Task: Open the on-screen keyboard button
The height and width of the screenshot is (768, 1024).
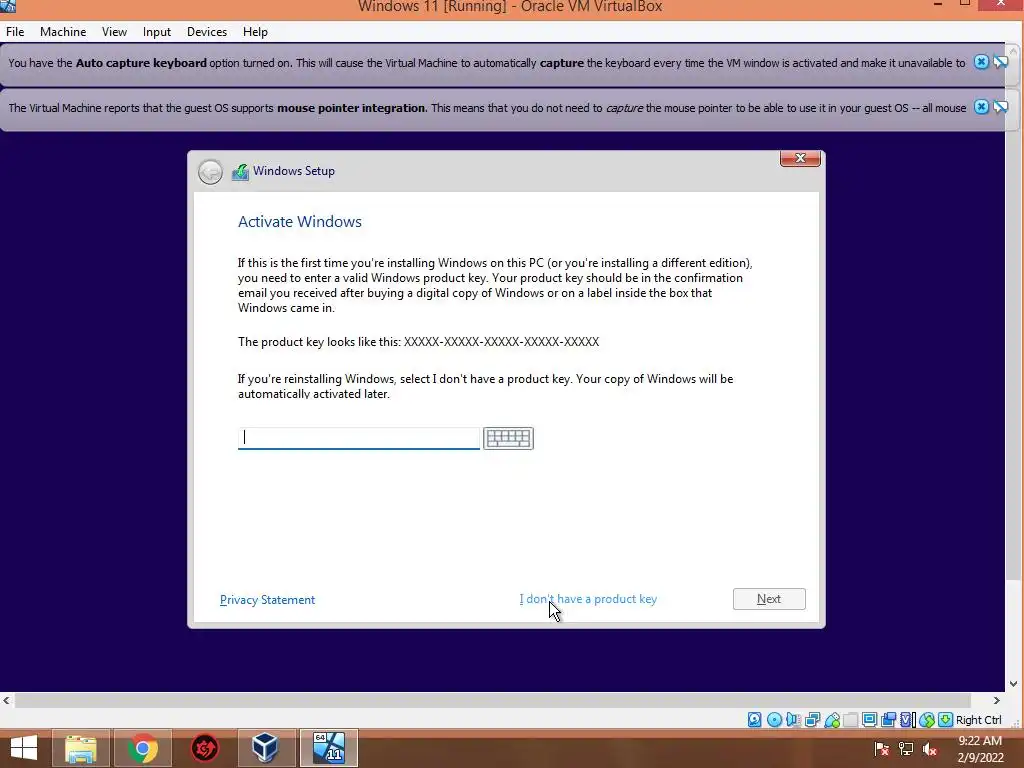Action: (508, 438)
